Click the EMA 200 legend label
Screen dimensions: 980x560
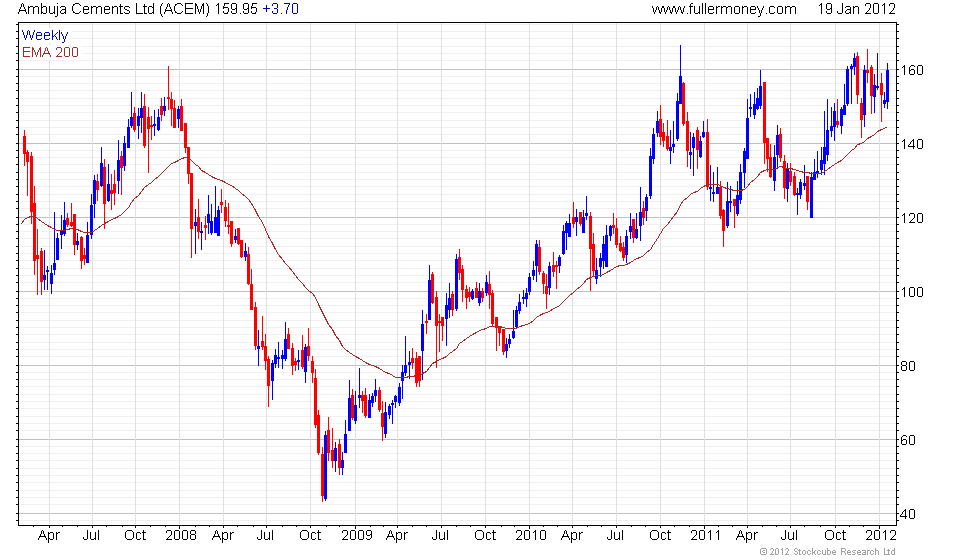point(50,52)
